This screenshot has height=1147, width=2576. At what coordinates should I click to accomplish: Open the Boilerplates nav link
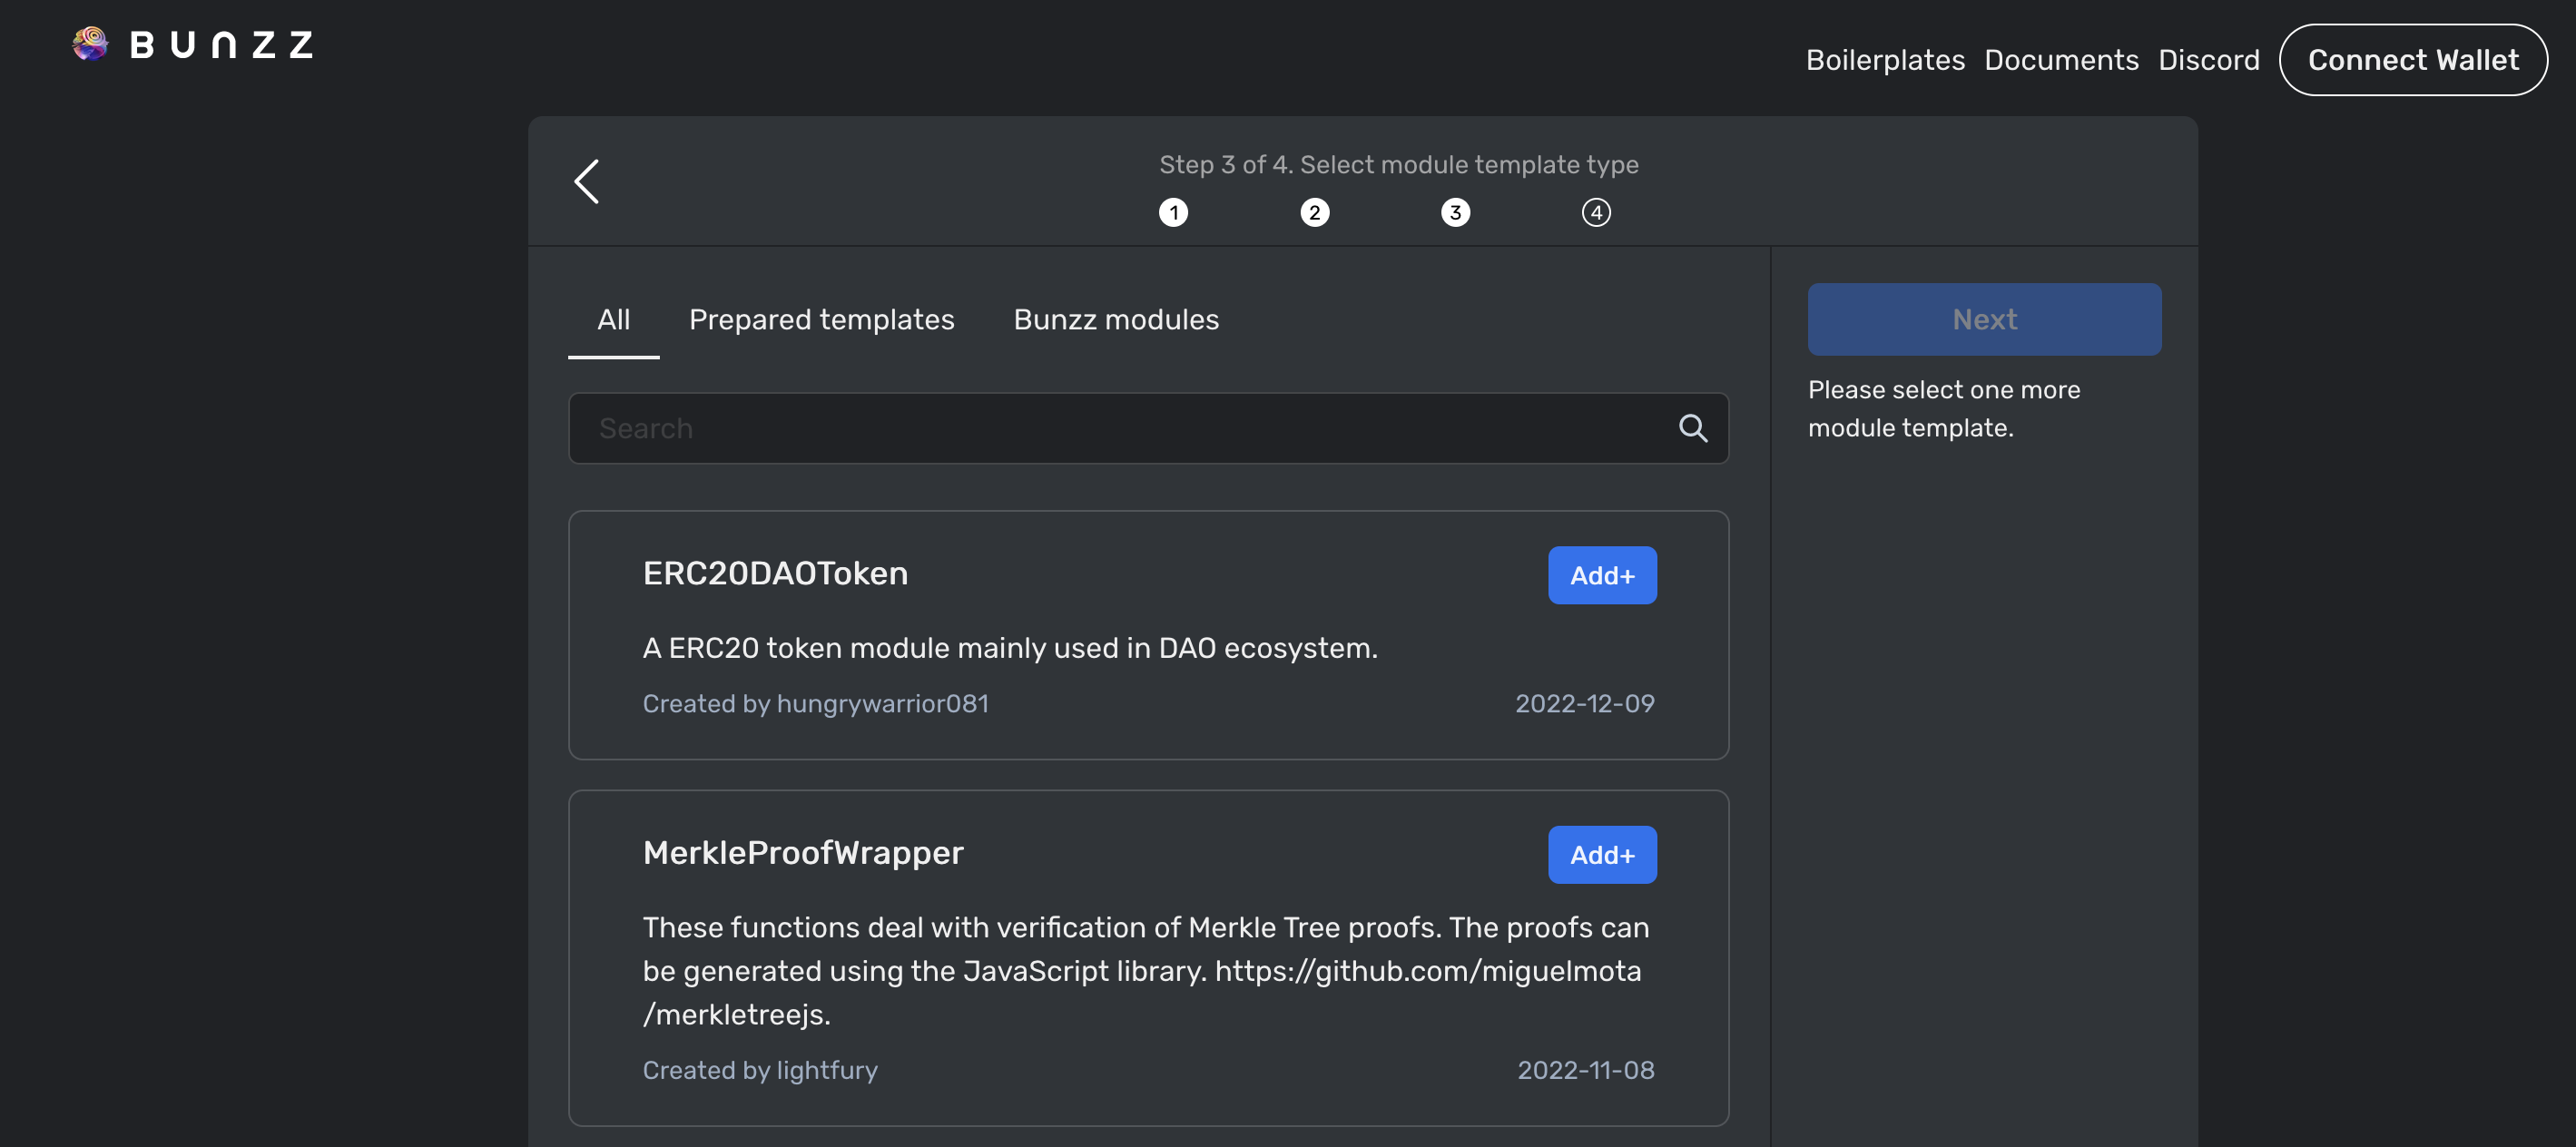point(1885,60)
